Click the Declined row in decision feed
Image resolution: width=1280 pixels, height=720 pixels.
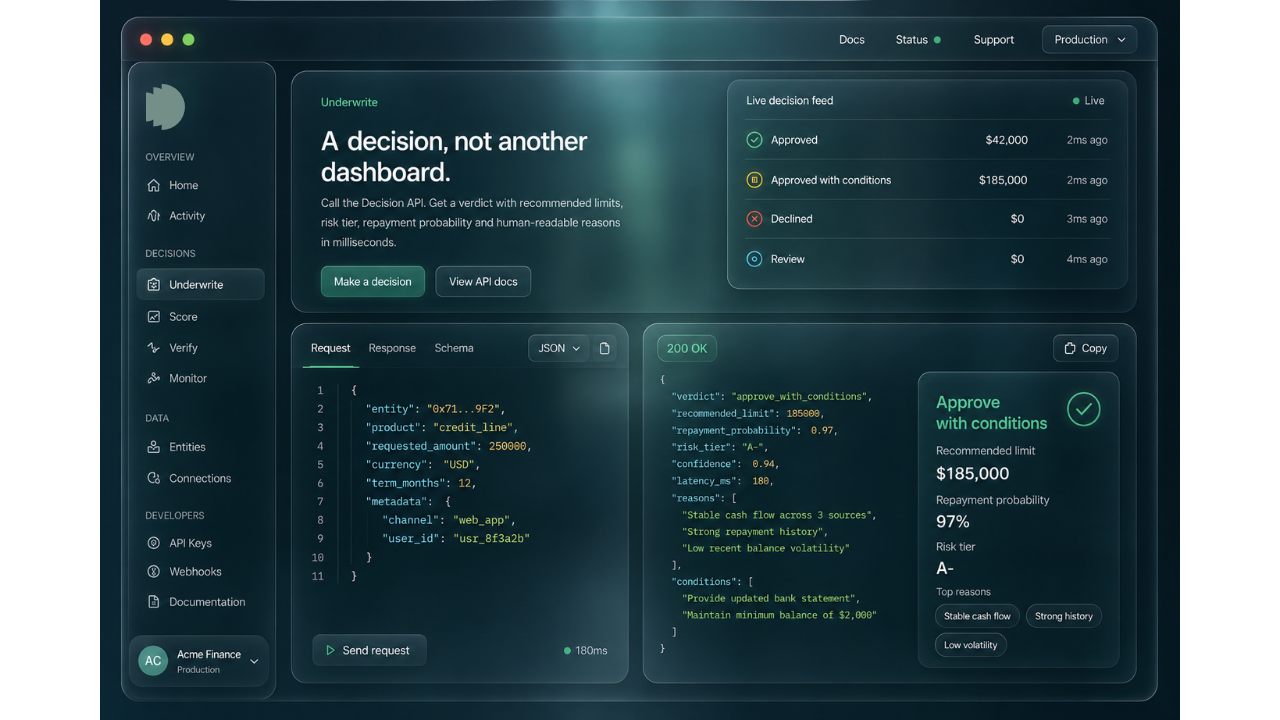[x=927, y=219]
